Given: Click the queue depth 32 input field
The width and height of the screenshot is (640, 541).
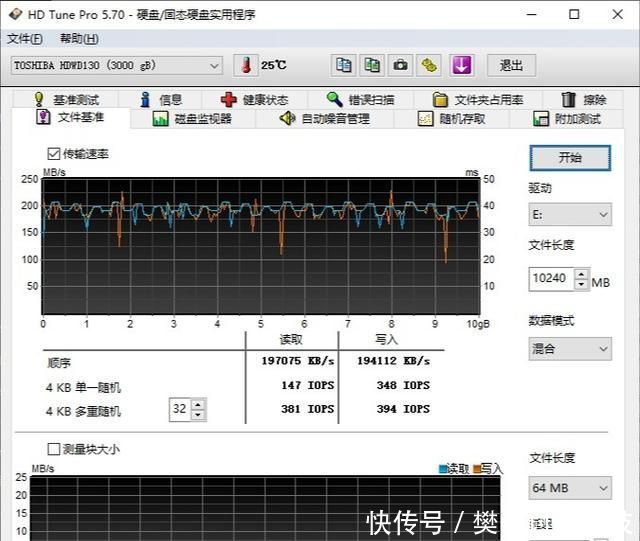Looking at the screenshot, I should point(180,409).
